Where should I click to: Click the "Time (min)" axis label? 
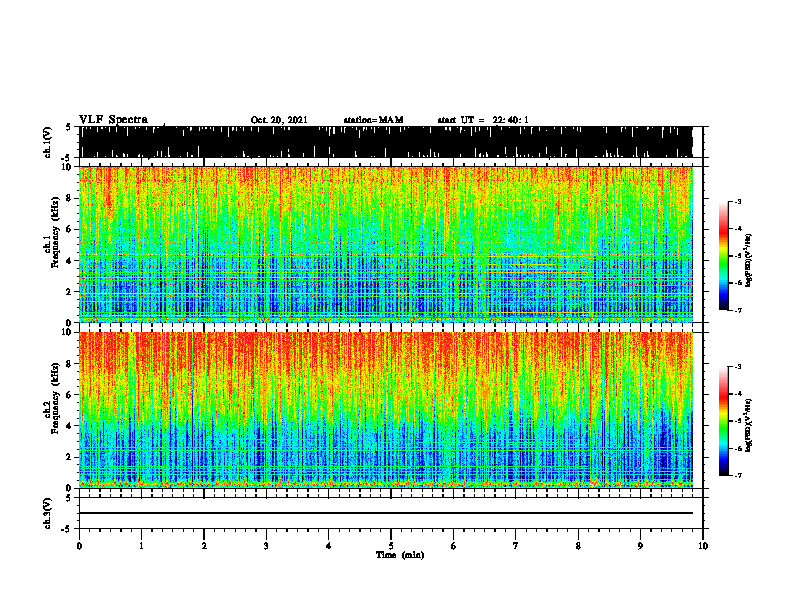click(x=400, y=555)
